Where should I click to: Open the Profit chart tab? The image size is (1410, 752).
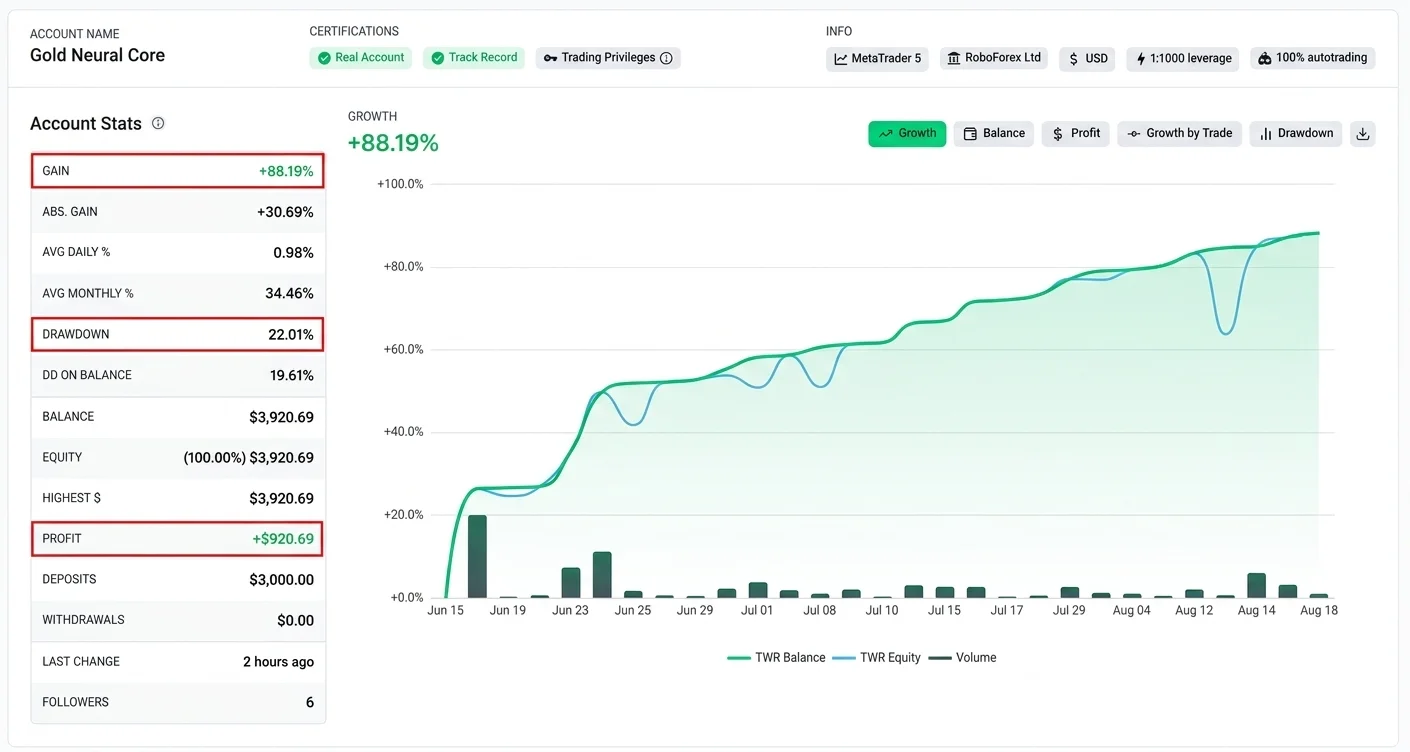coord(1075,134)
